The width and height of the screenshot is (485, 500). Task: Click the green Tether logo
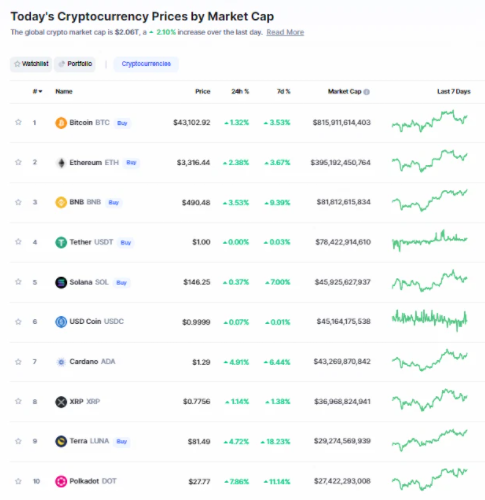click(x=61, y=242)
